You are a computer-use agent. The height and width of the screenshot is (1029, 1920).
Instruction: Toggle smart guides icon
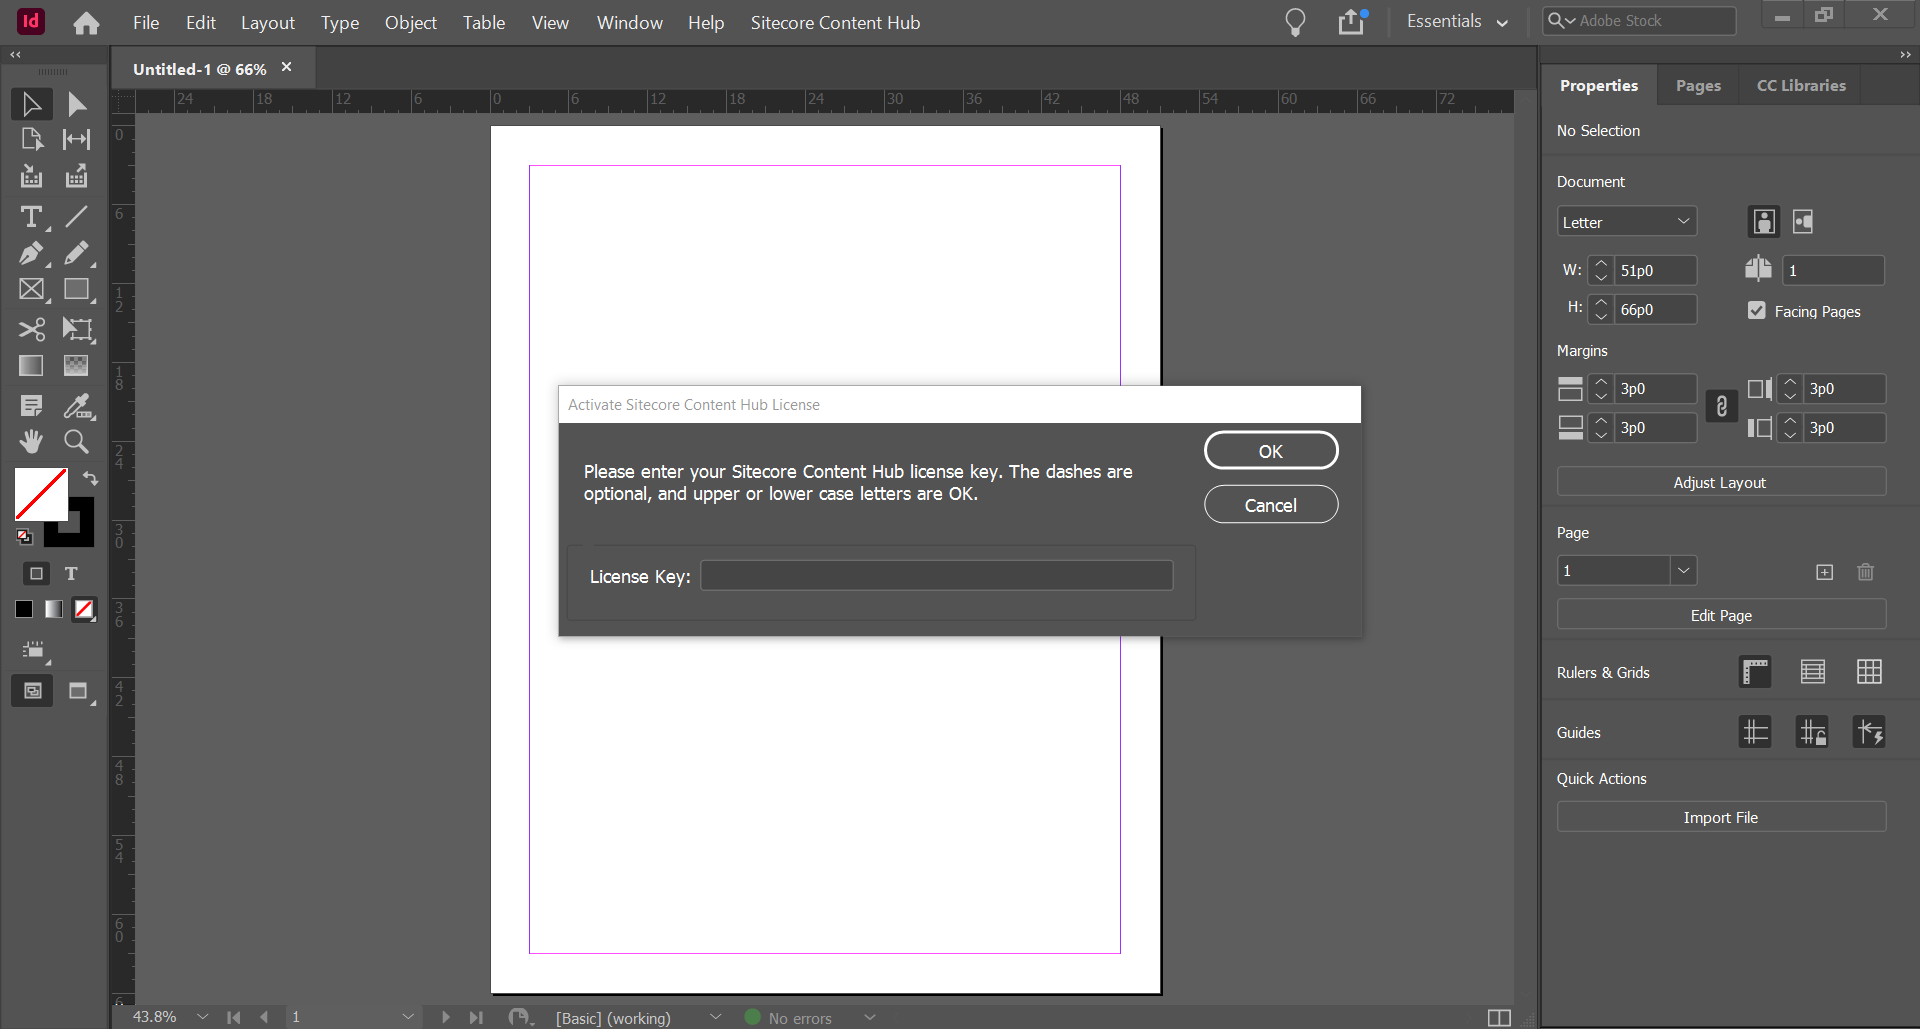(x=1869, y=732)
